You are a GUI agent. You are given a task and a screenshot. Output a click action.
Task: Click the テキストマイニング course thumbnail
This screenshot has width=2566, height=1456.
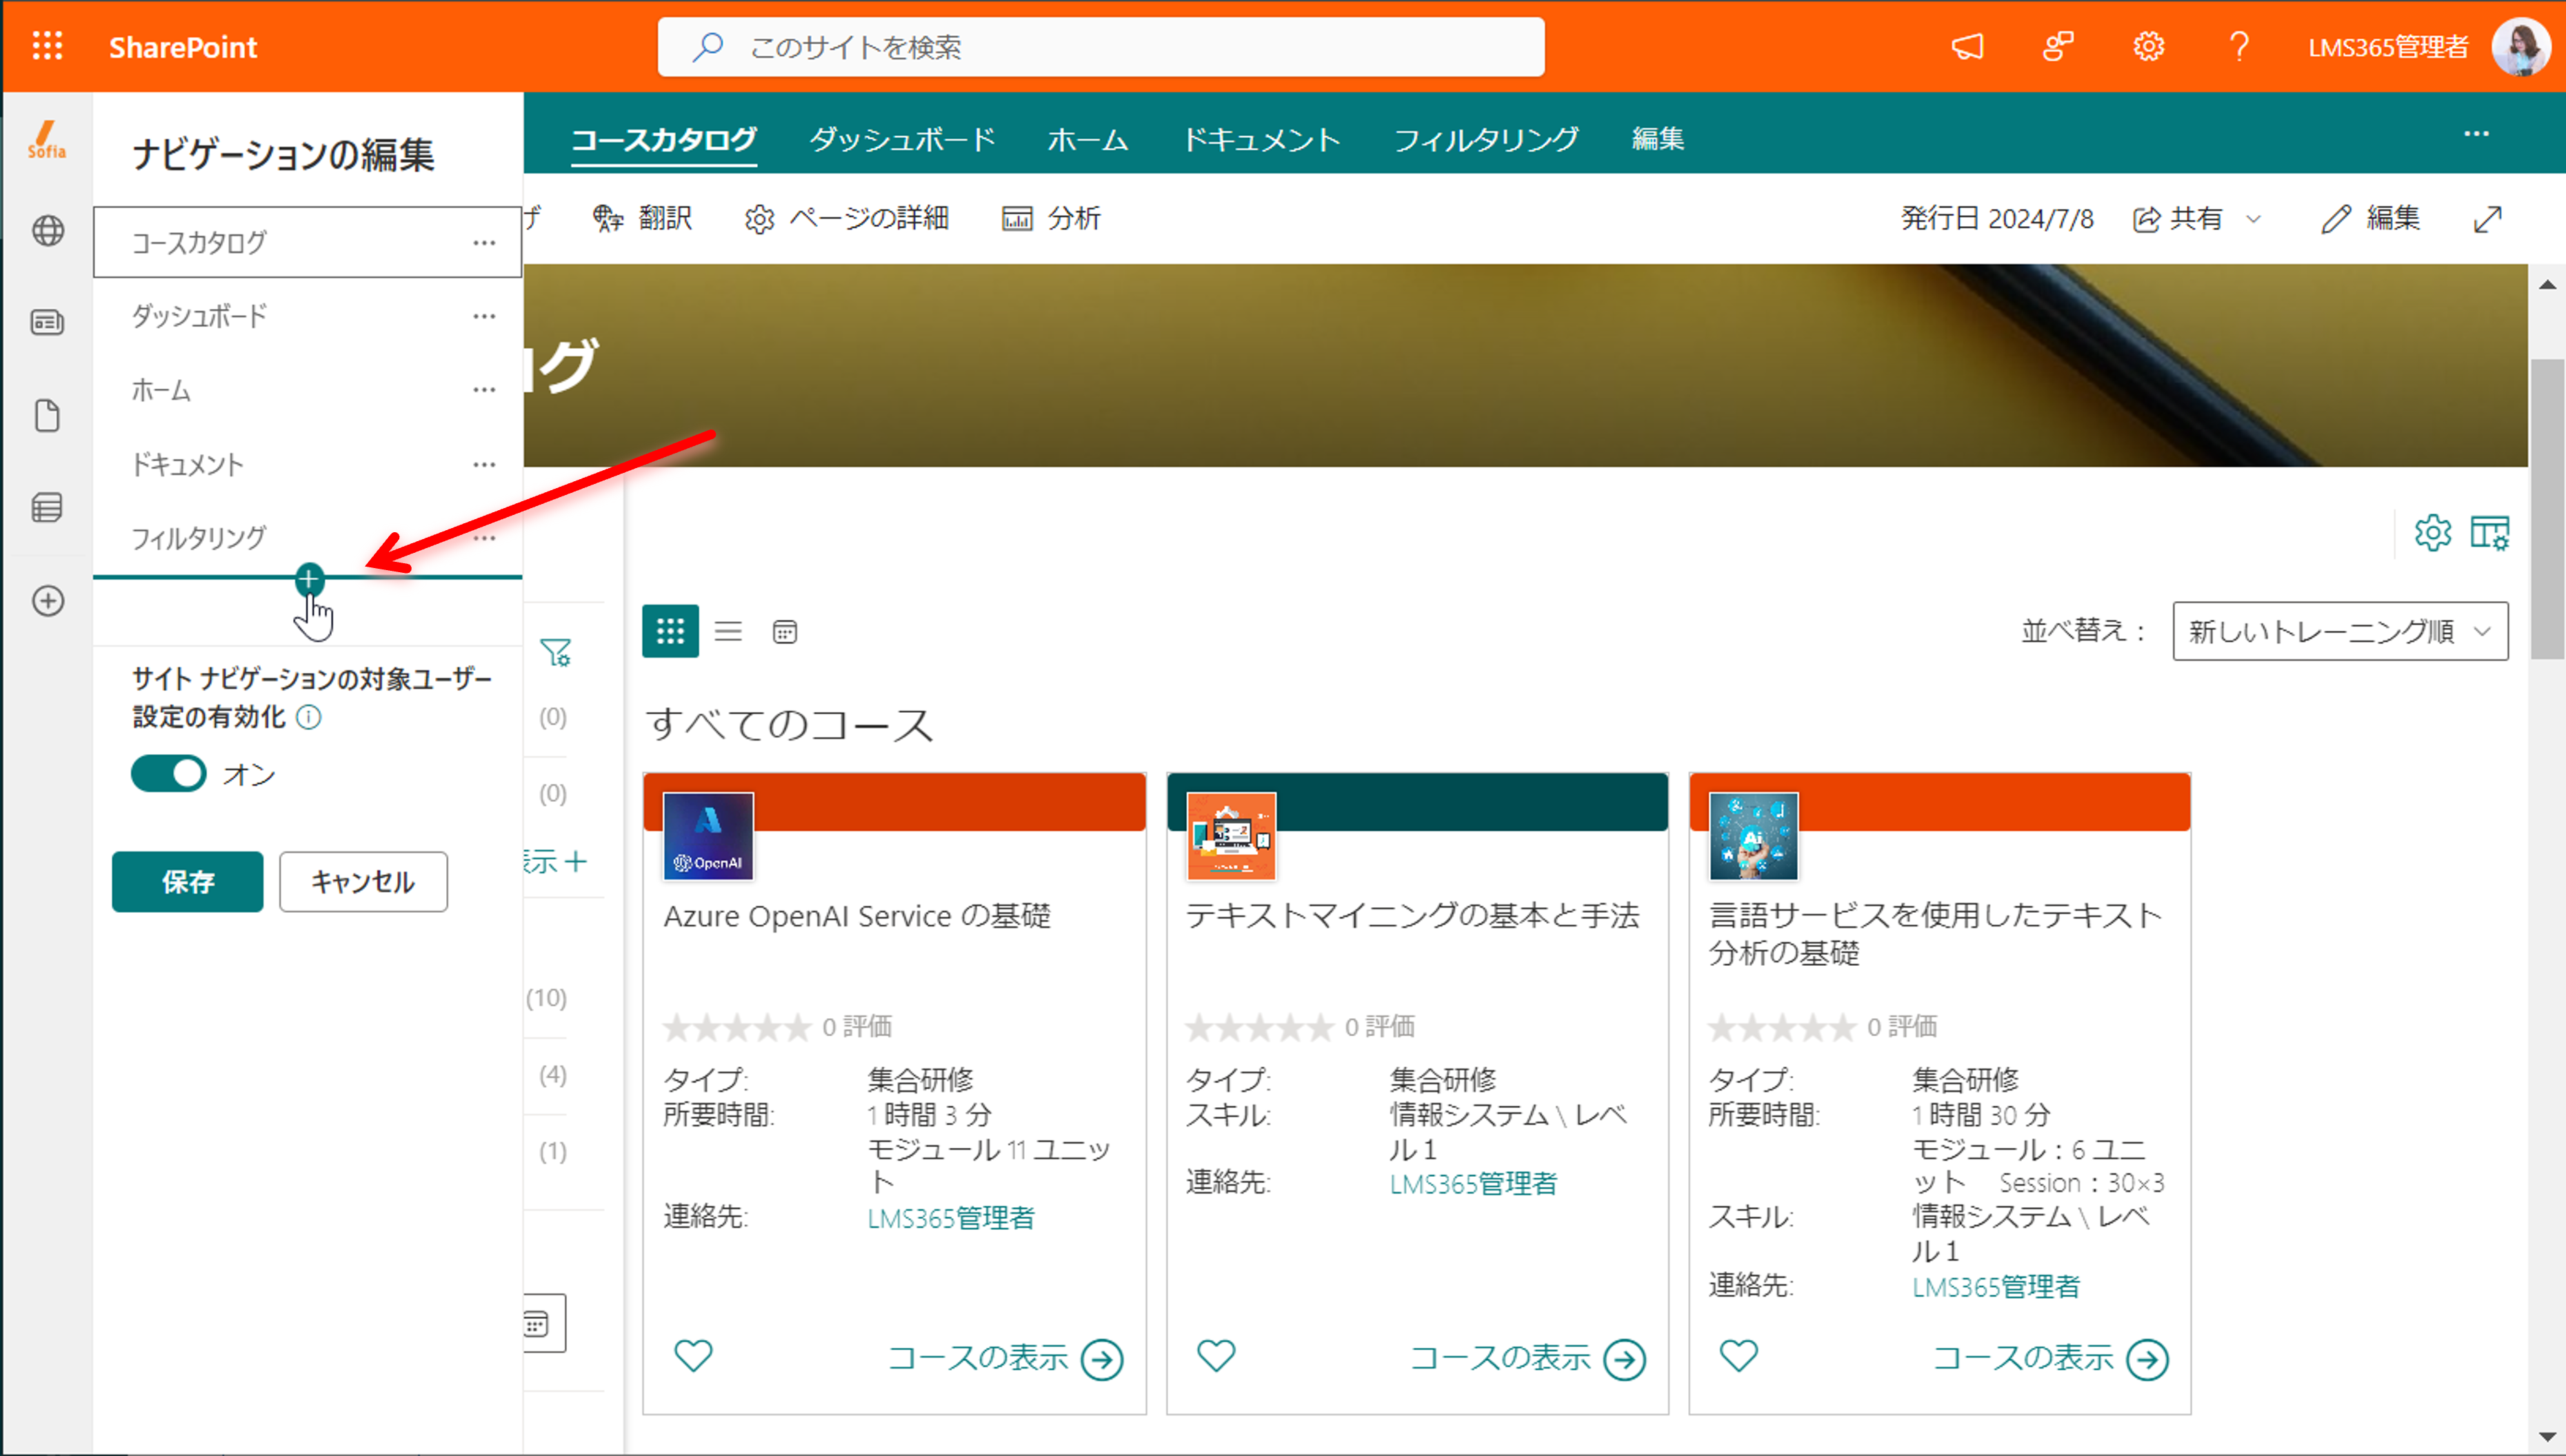[x=1231, y=836]
